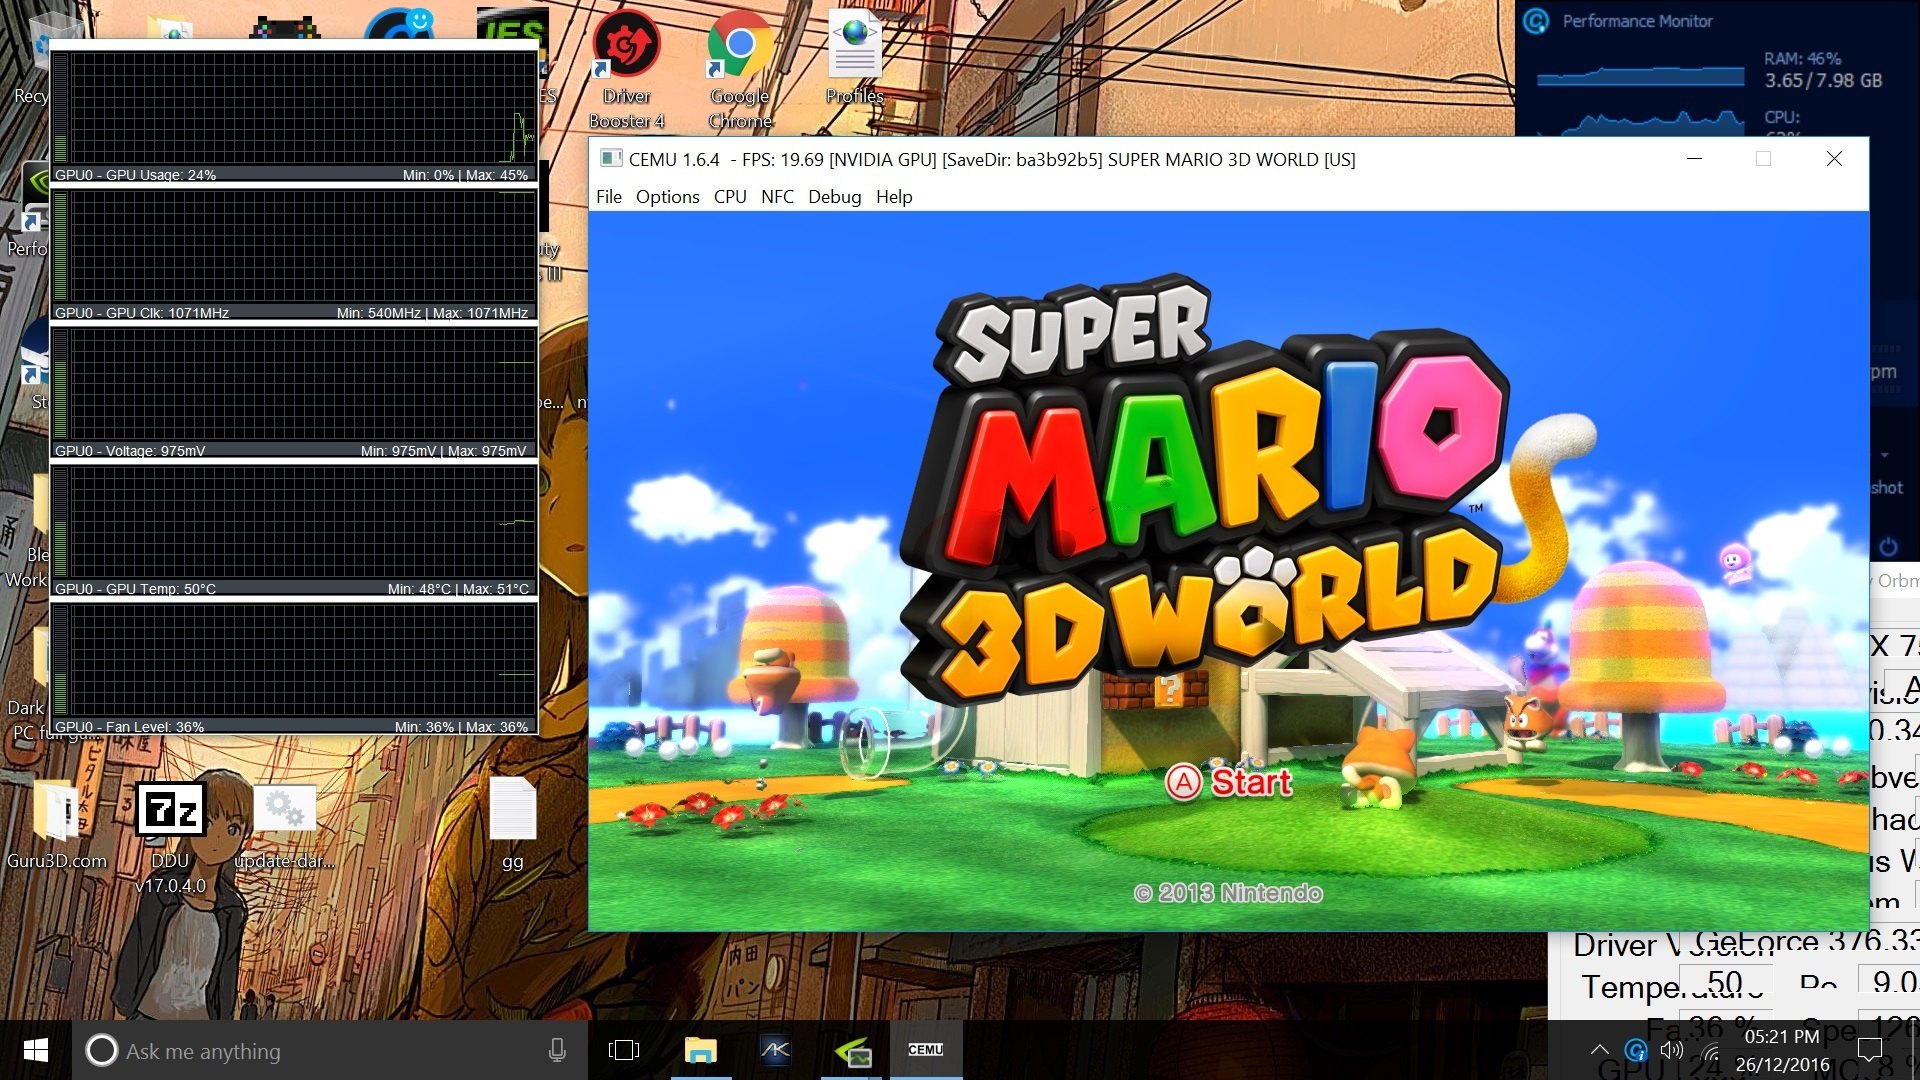
Task: Switch to MSI Afterburner taskbar icon
Action: pyautogui.click(x=775, y=1050)
